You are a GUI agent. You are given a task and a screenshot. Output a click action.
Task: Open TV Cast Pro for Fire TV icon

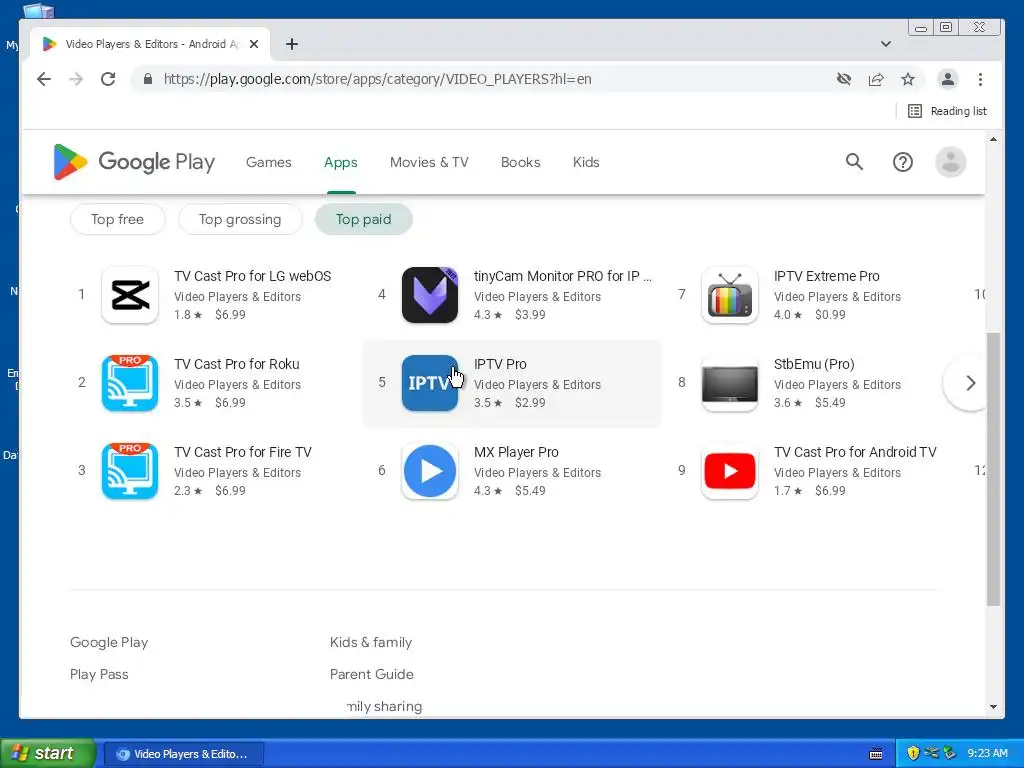coord(130,471)
